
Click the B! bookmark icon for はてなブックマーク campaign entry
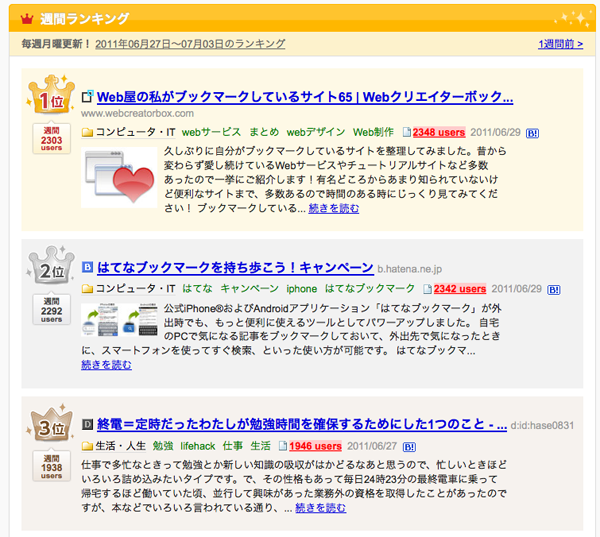pos(553,290)
